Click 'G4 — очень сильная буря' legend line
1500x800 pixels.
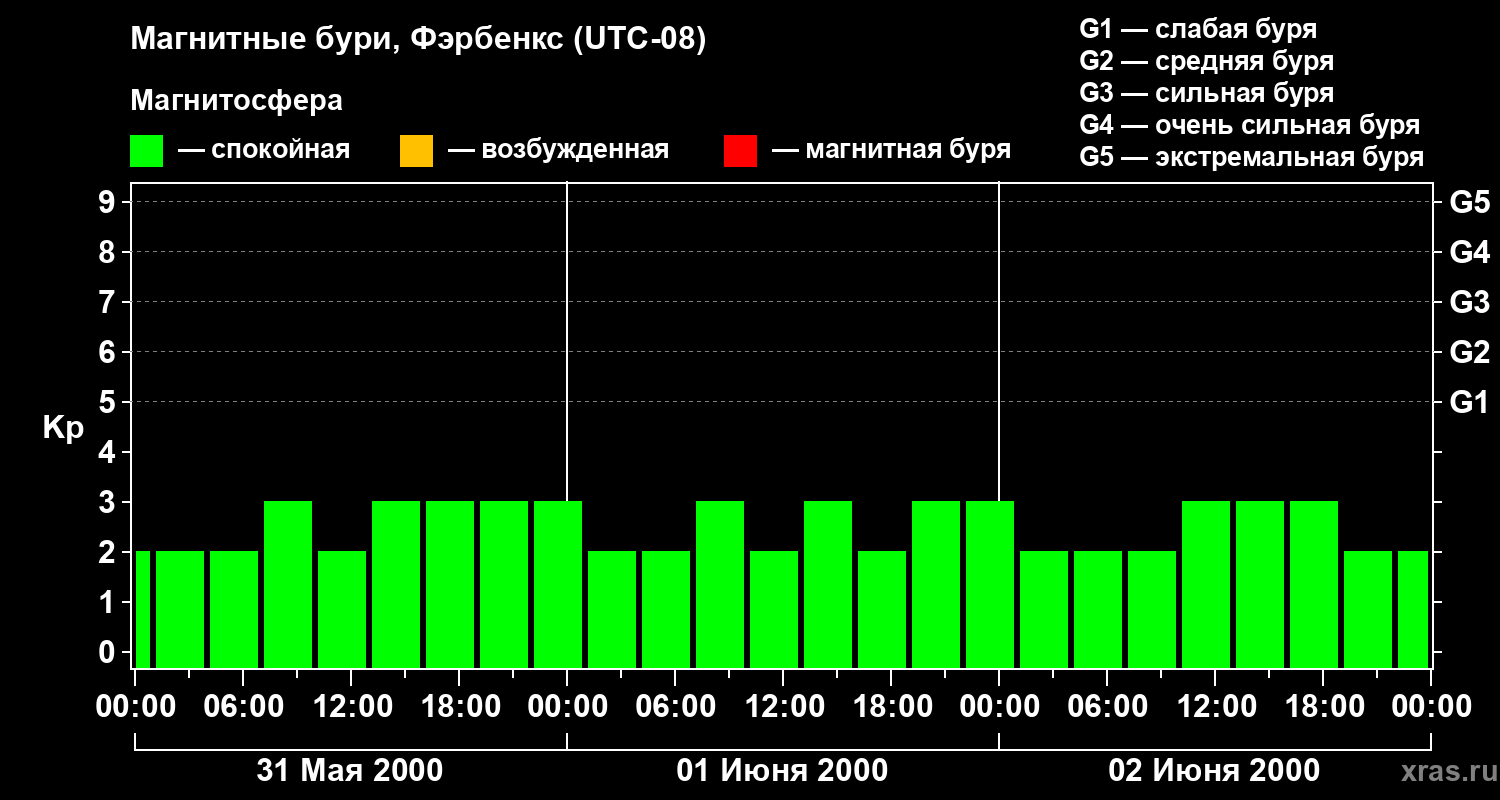tap(1249, 125)
